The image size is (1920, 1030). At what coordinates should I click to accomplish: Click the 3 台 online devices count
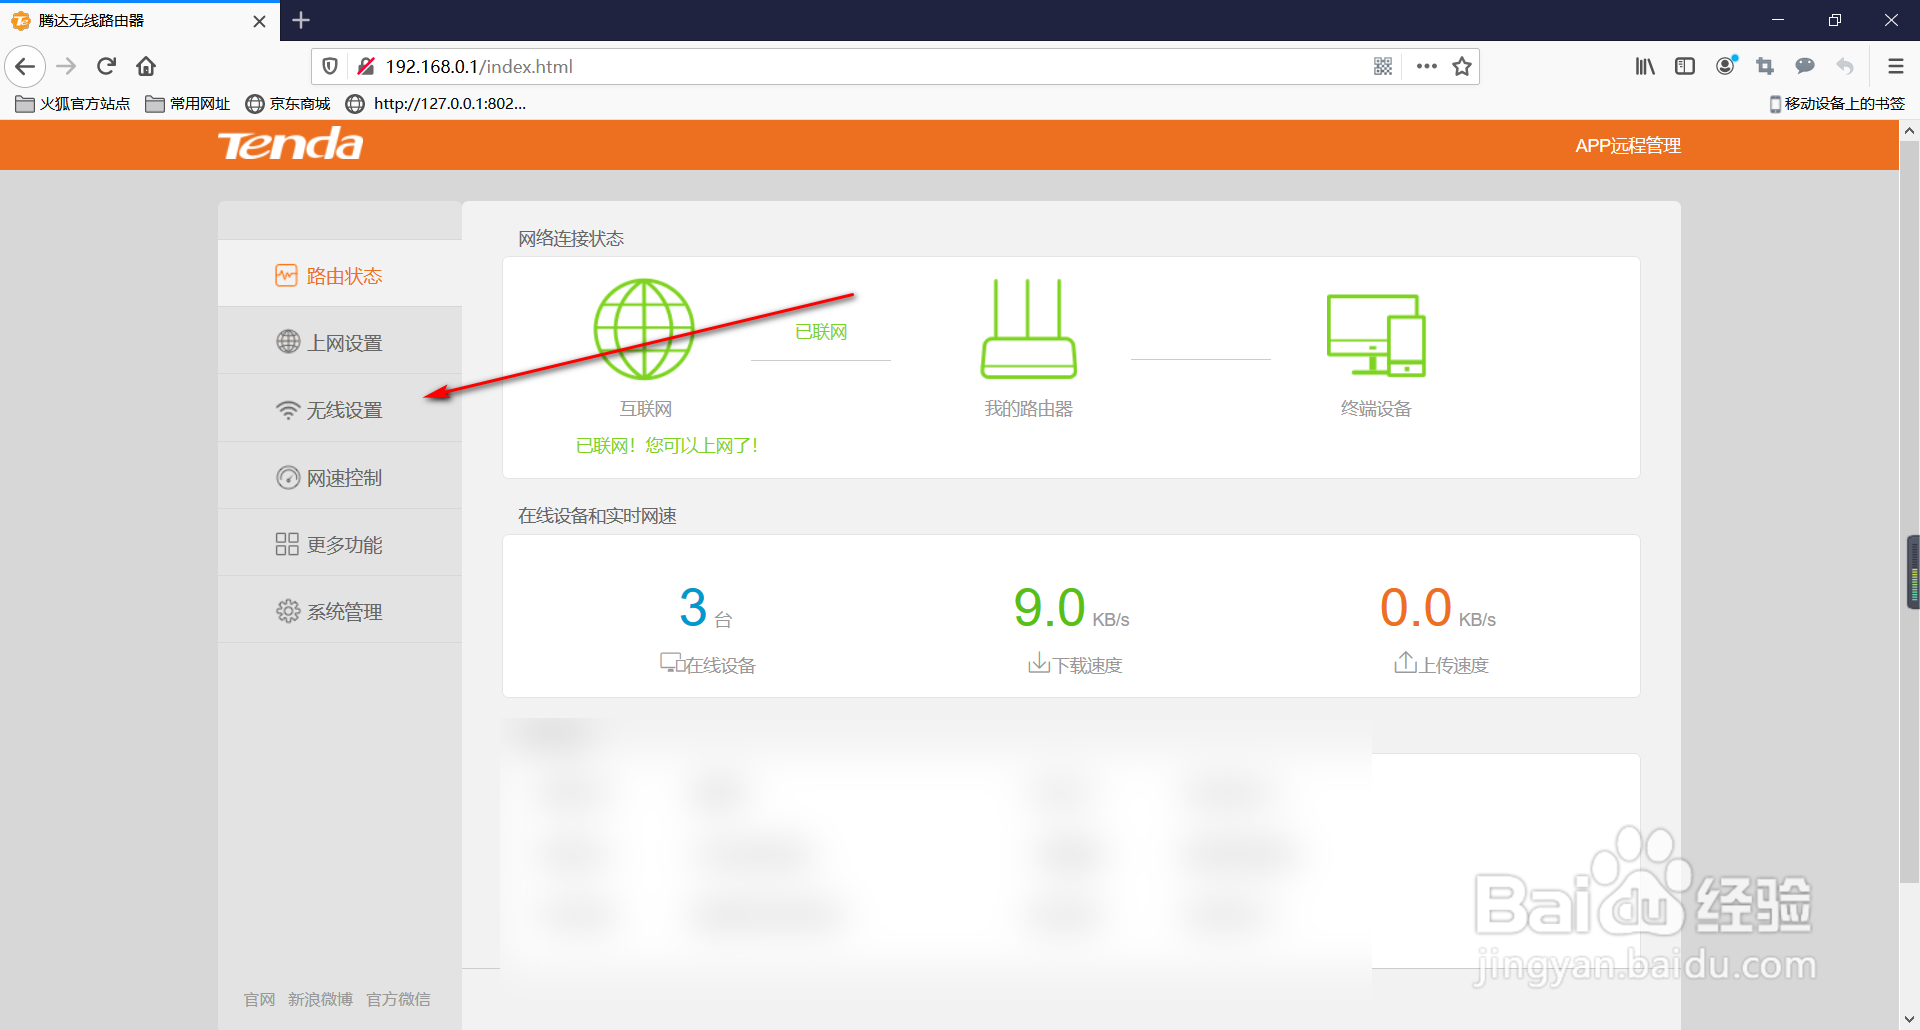[706, 608]
